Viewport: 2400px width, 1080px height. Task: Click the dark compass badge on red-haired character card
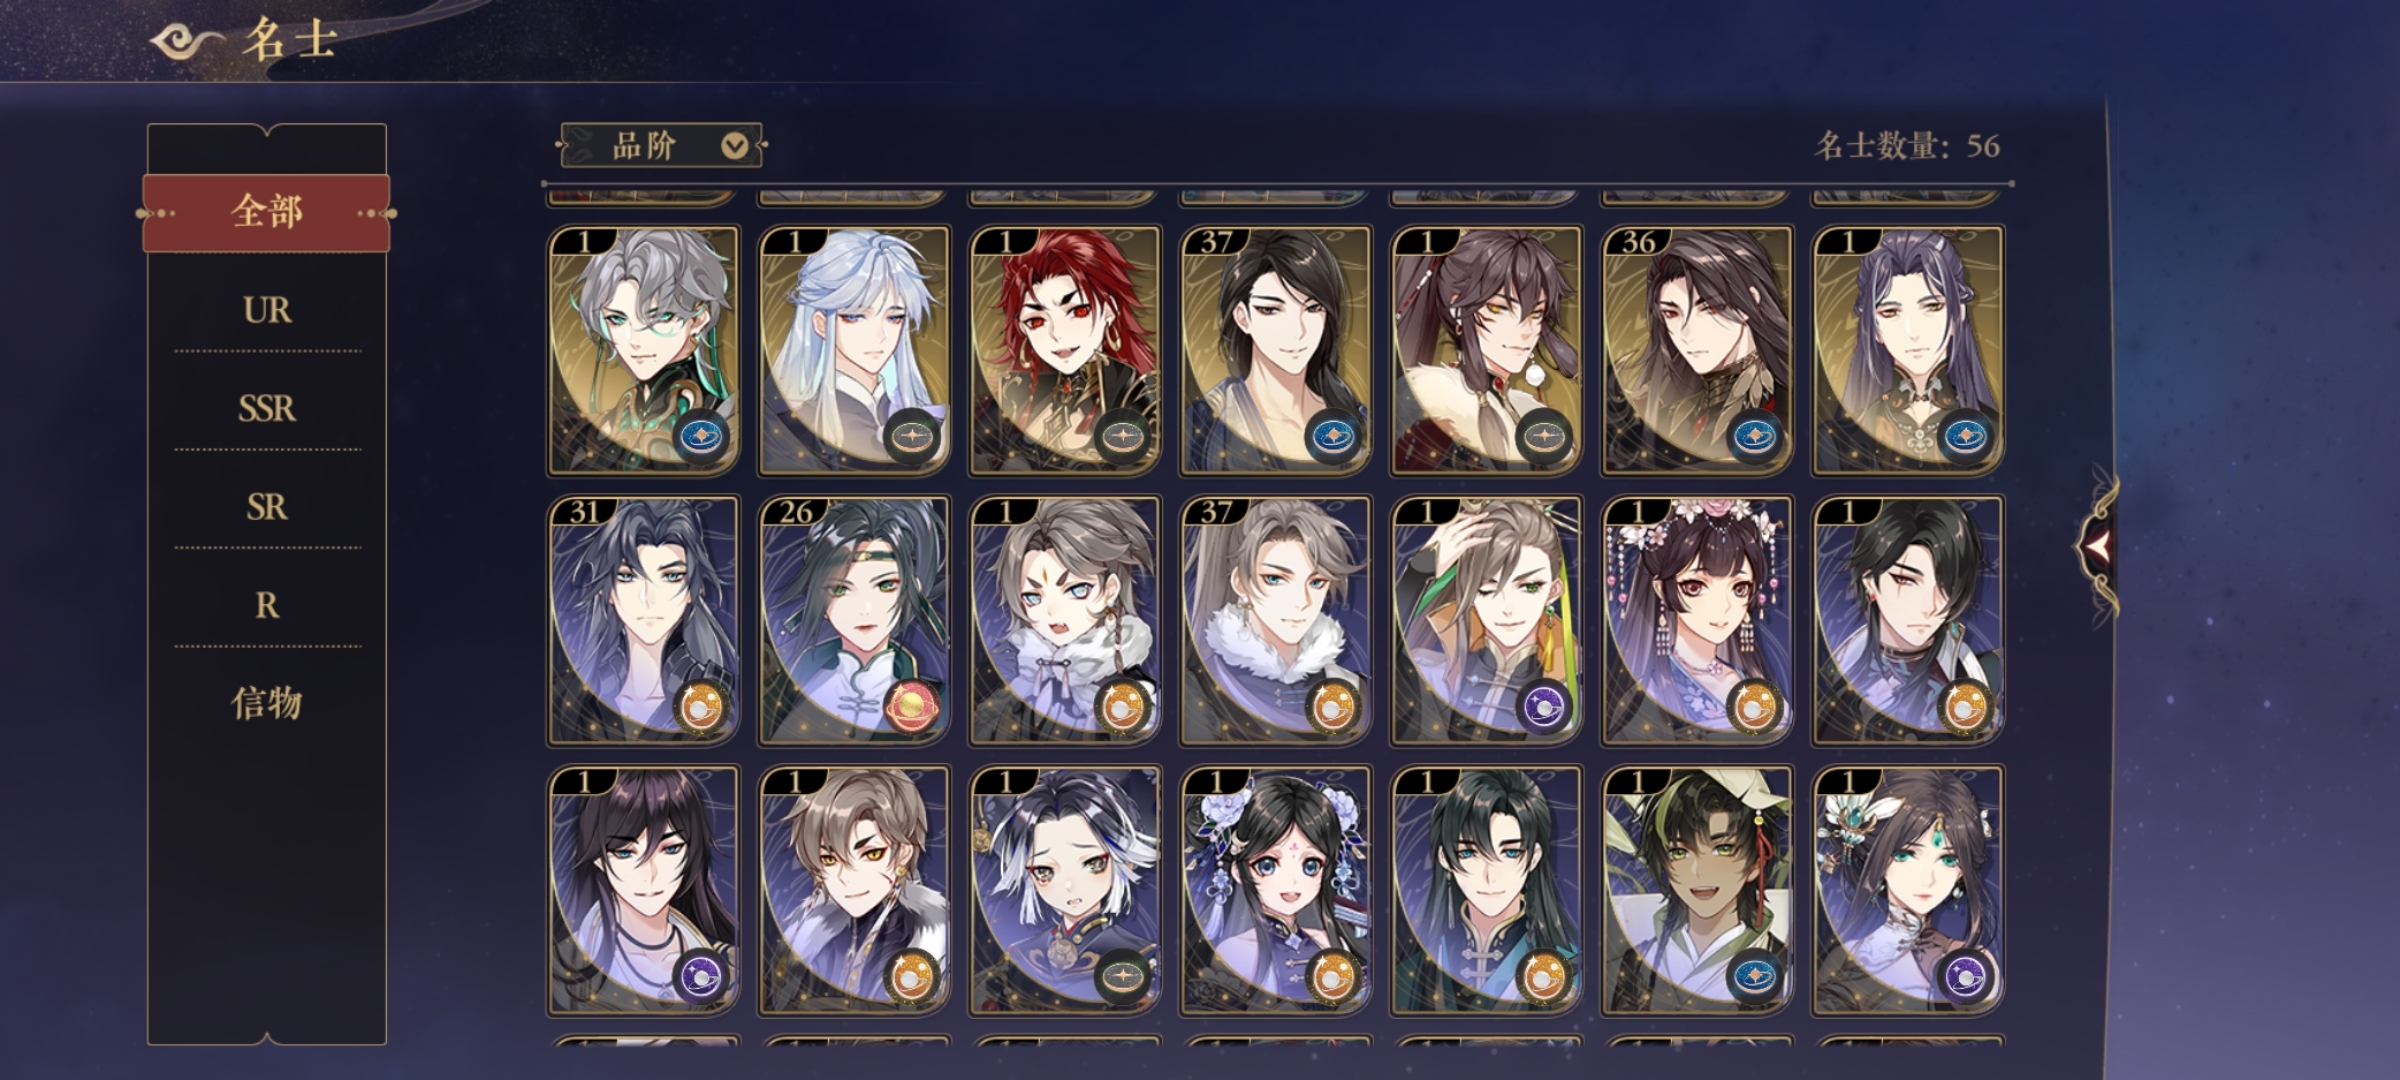tap(1122, 437)
